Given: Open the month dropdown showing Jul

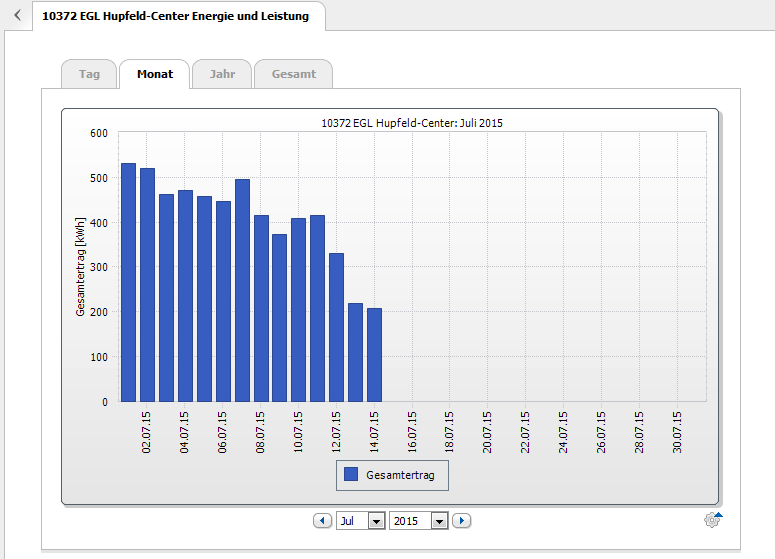Looking at the screenshot, I should pyautogui.click(x=361, y=521).
